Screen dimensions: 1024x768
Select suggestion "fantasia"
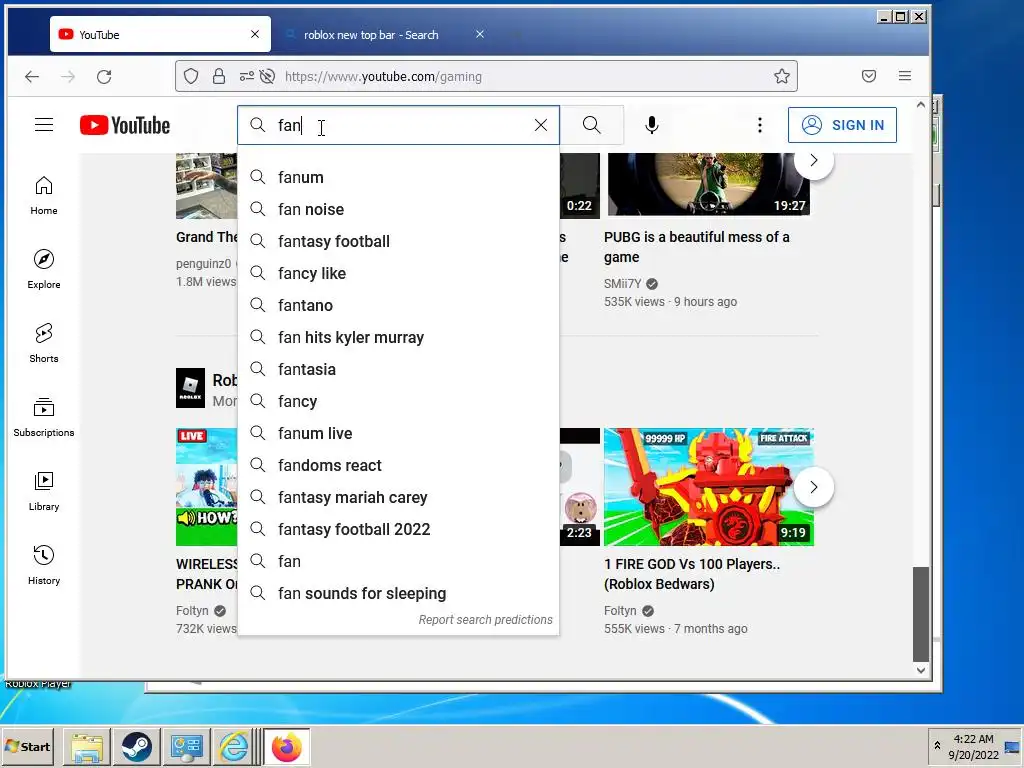(x=398, y=370)
